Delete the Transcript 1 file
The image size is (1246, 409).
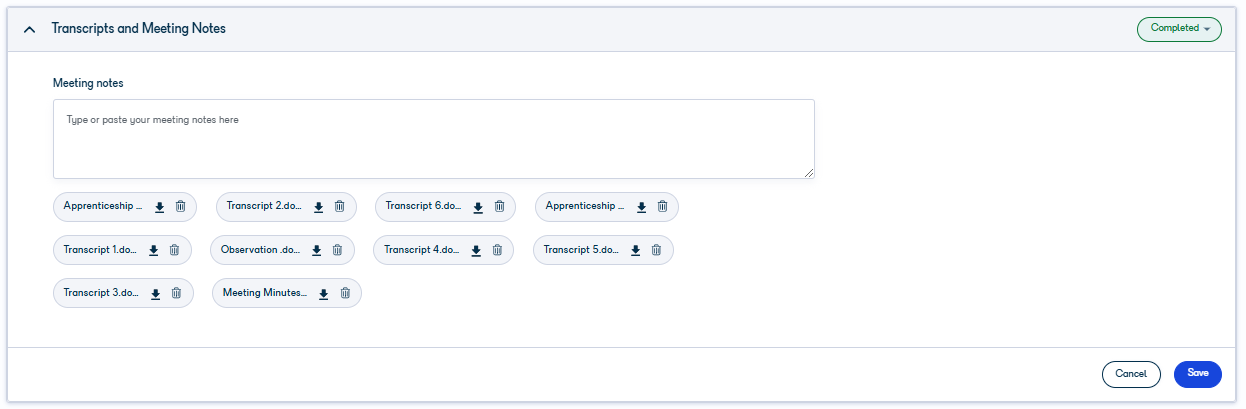click(x=174, y=250)
